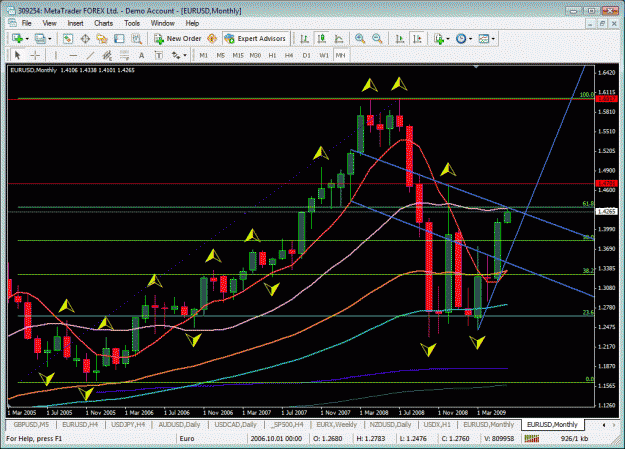This screenshot has height=449, width=625.
Task: Select the Fibonacci Retracement tool
Action: (124, 55)
